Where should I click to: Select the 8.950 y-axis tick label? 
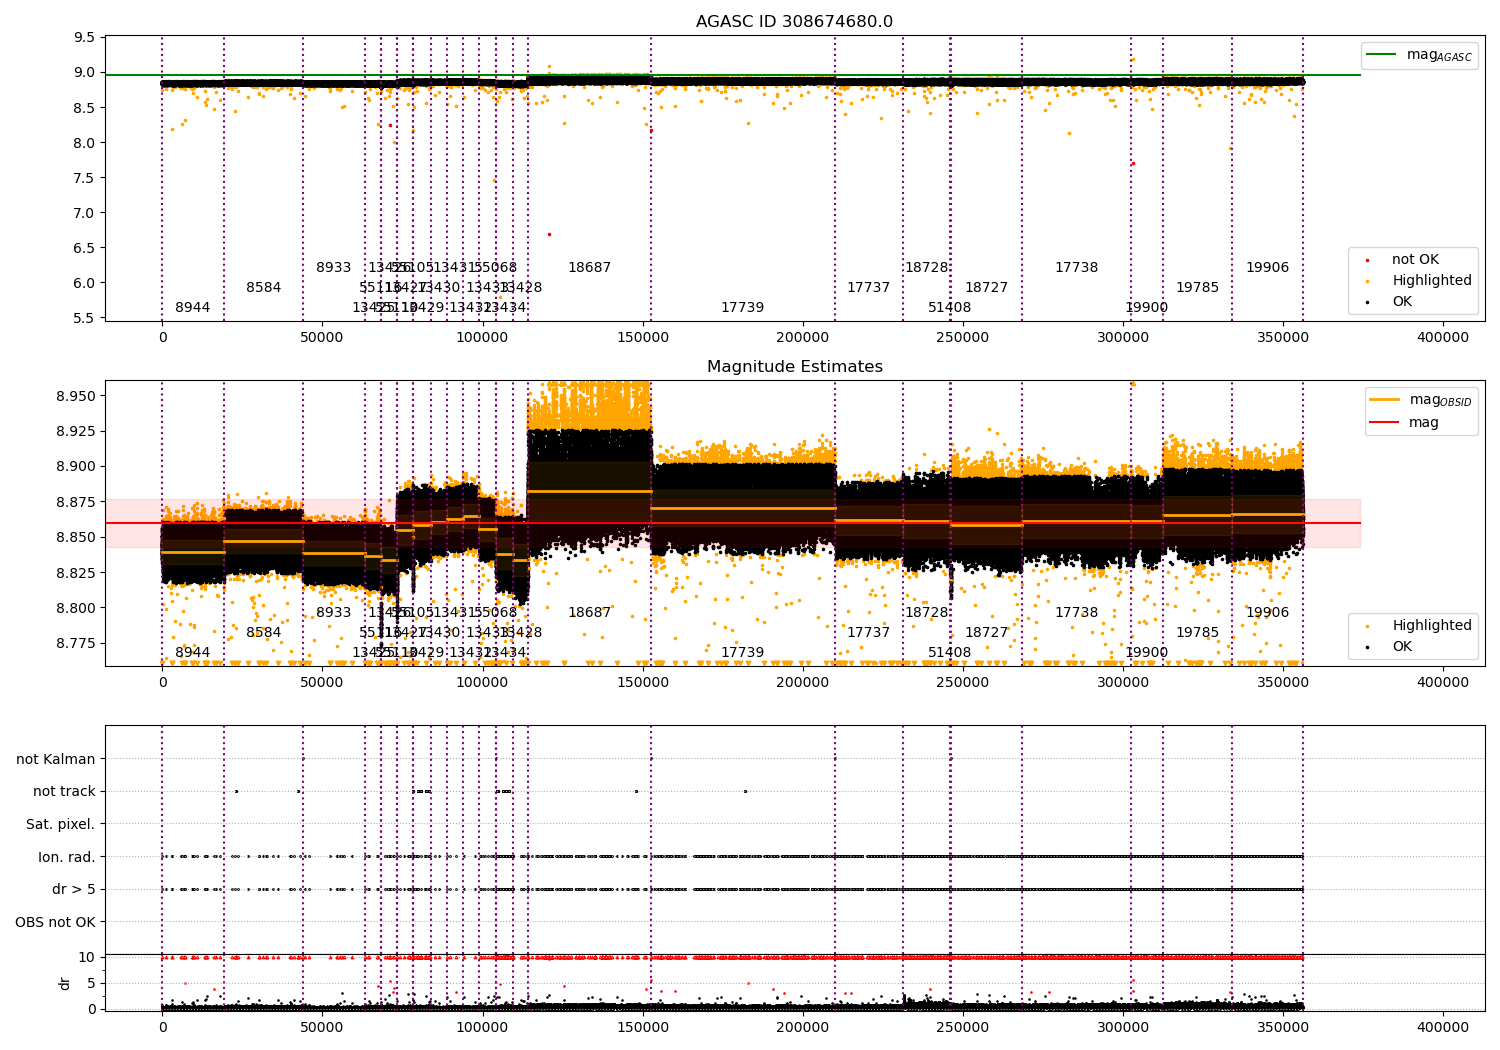pyautogui.click(x=76, y=396)
